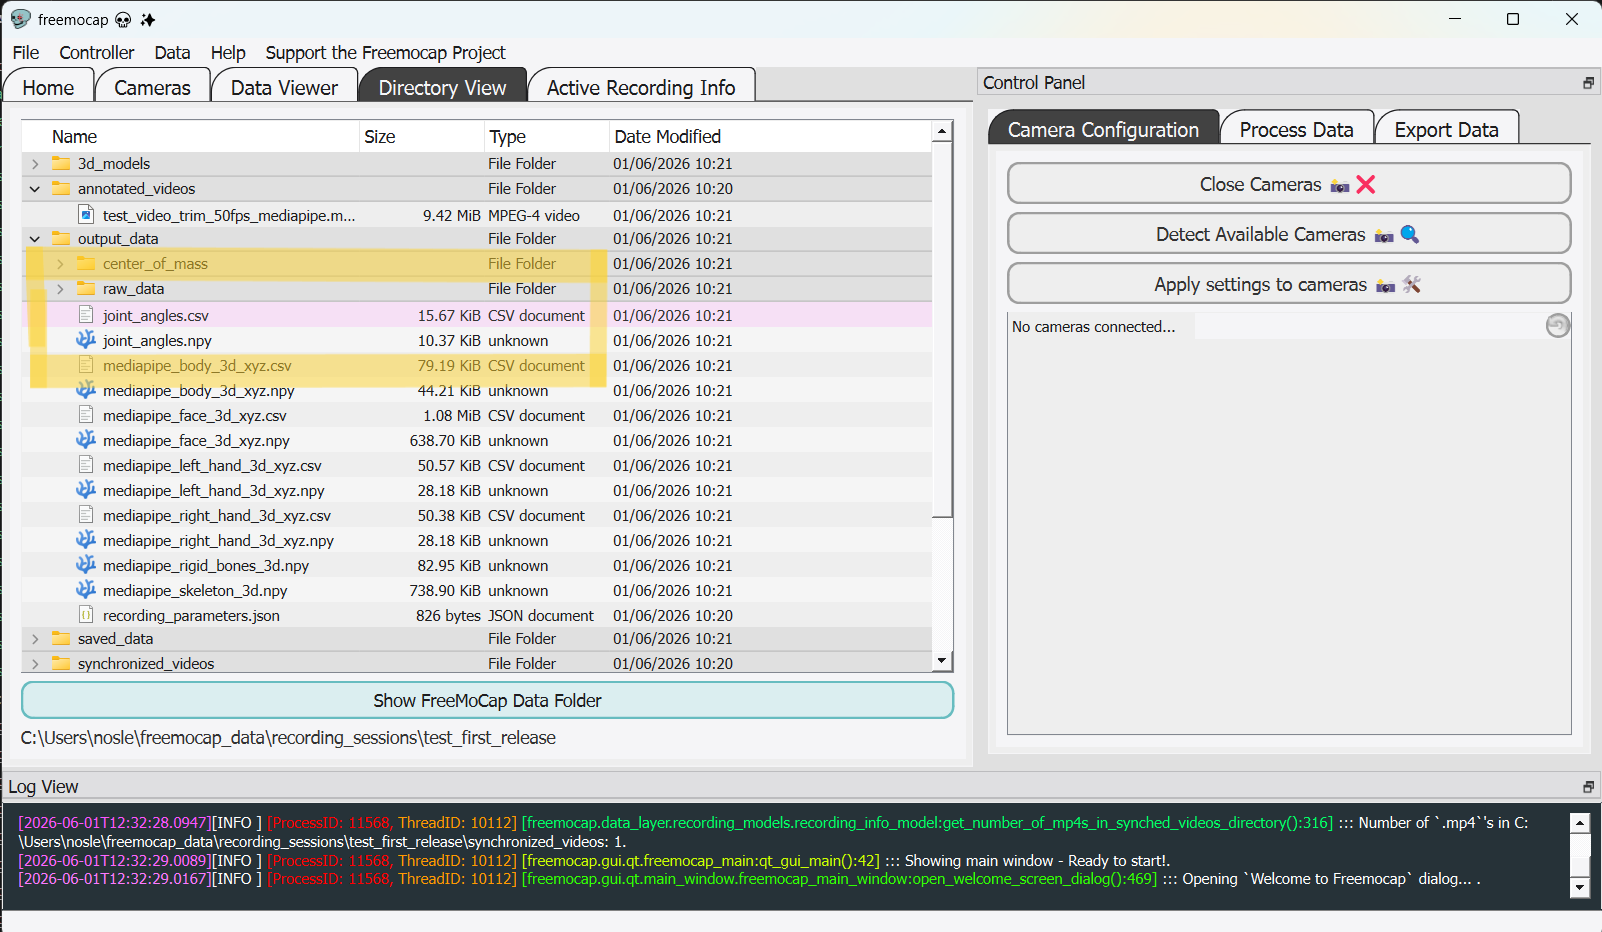The image size is (1602, 932).
Task: Switch to the Cameras tab
Action: [x=152, y=88]
